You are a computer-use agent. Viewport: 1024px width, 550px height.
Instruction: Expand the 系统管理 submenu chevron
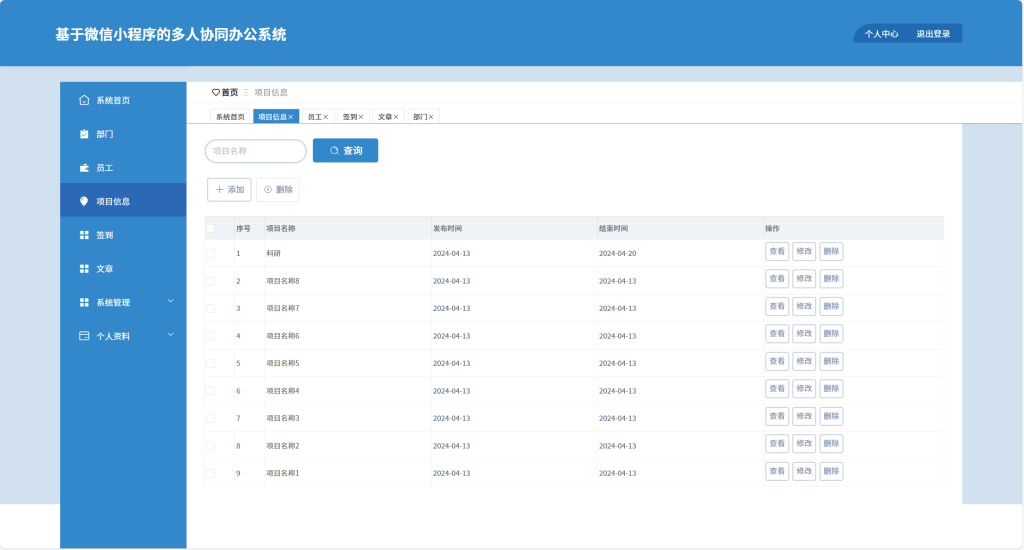170,301
